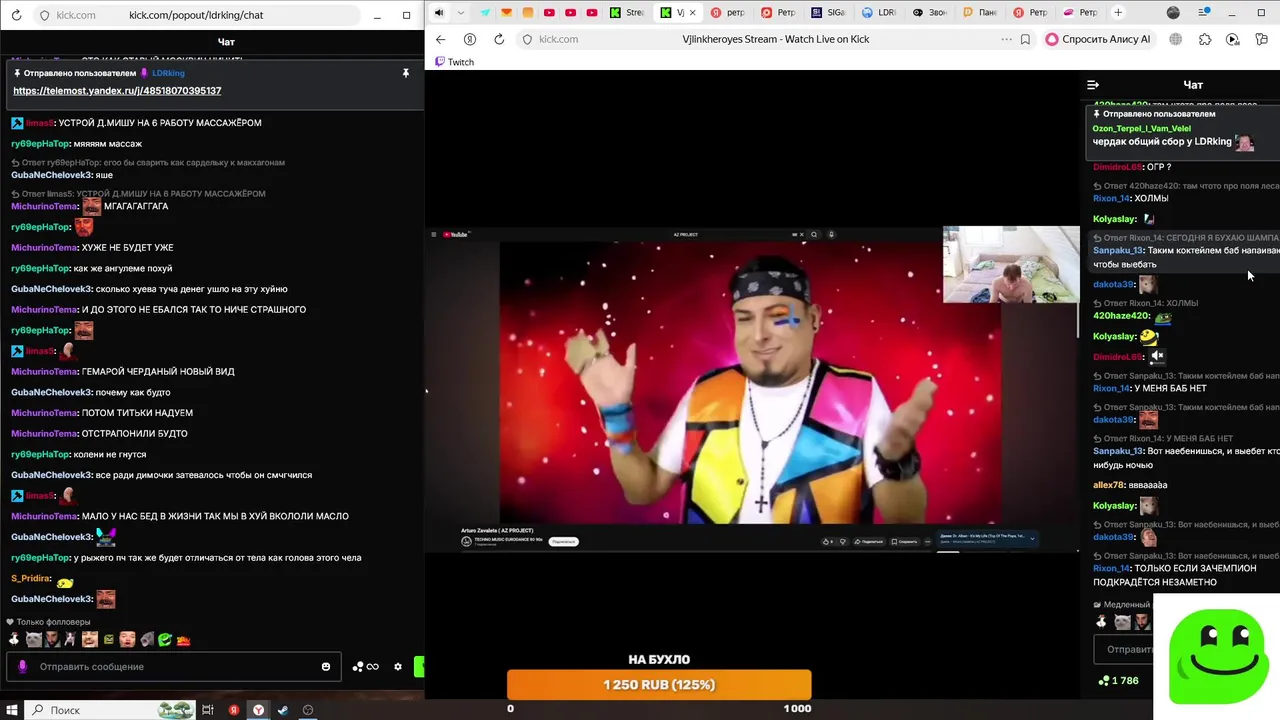Switch to the LDR browser tab
Viewport: 1280px width, 720px height.
(879, 13)
